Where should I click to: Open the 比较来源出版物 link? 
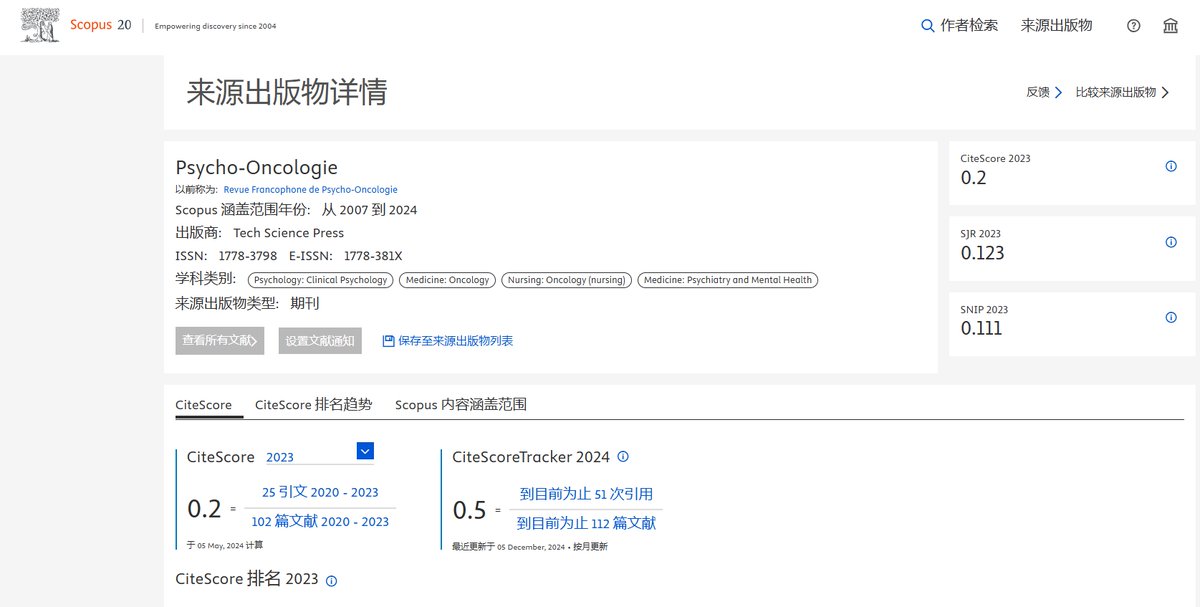click(1116, 92)
